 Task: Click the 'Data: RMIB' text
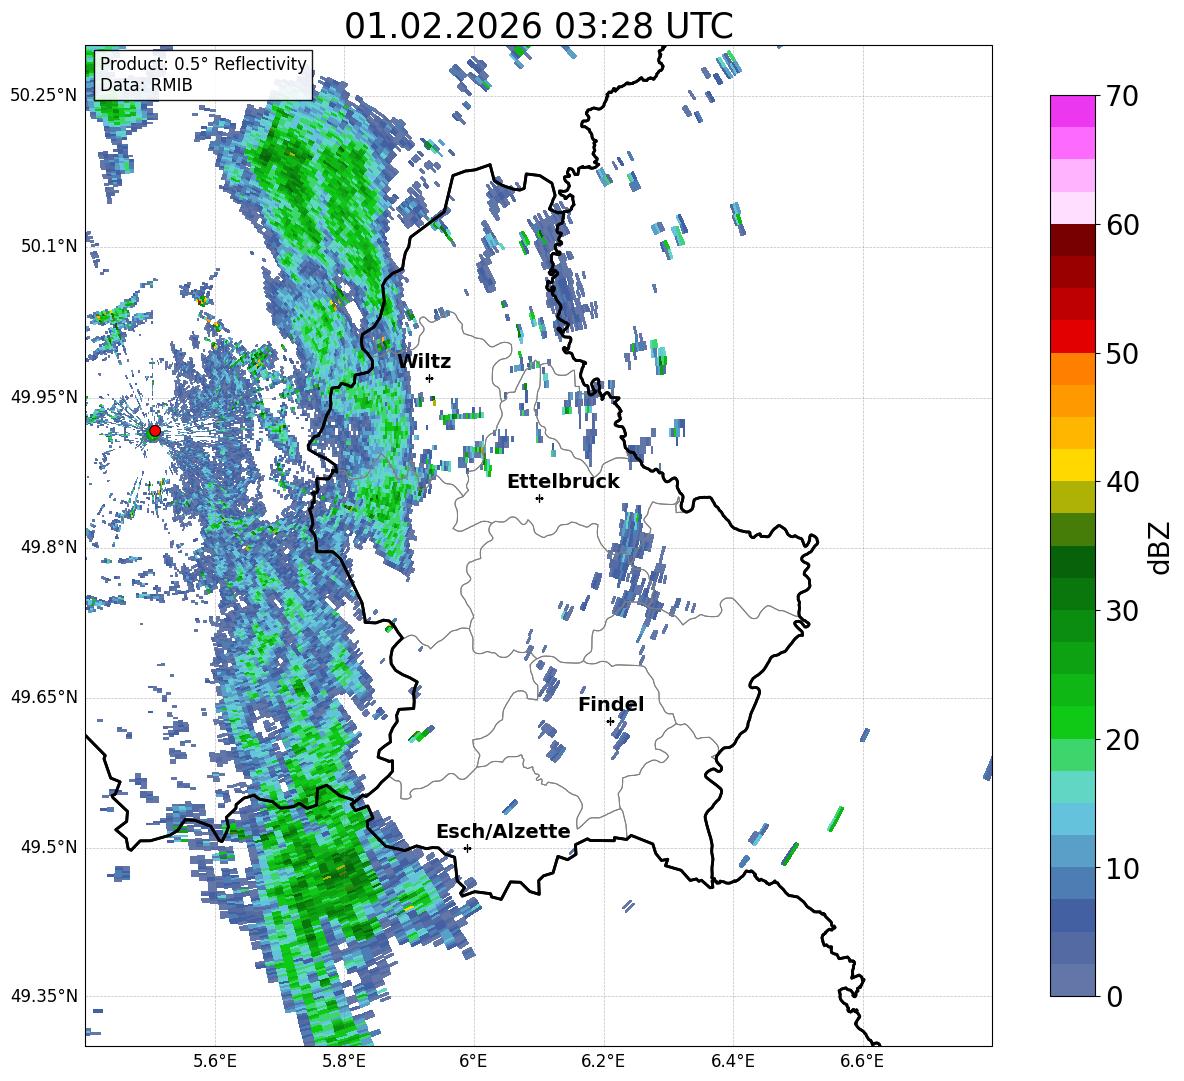click(x=146, y=85)
